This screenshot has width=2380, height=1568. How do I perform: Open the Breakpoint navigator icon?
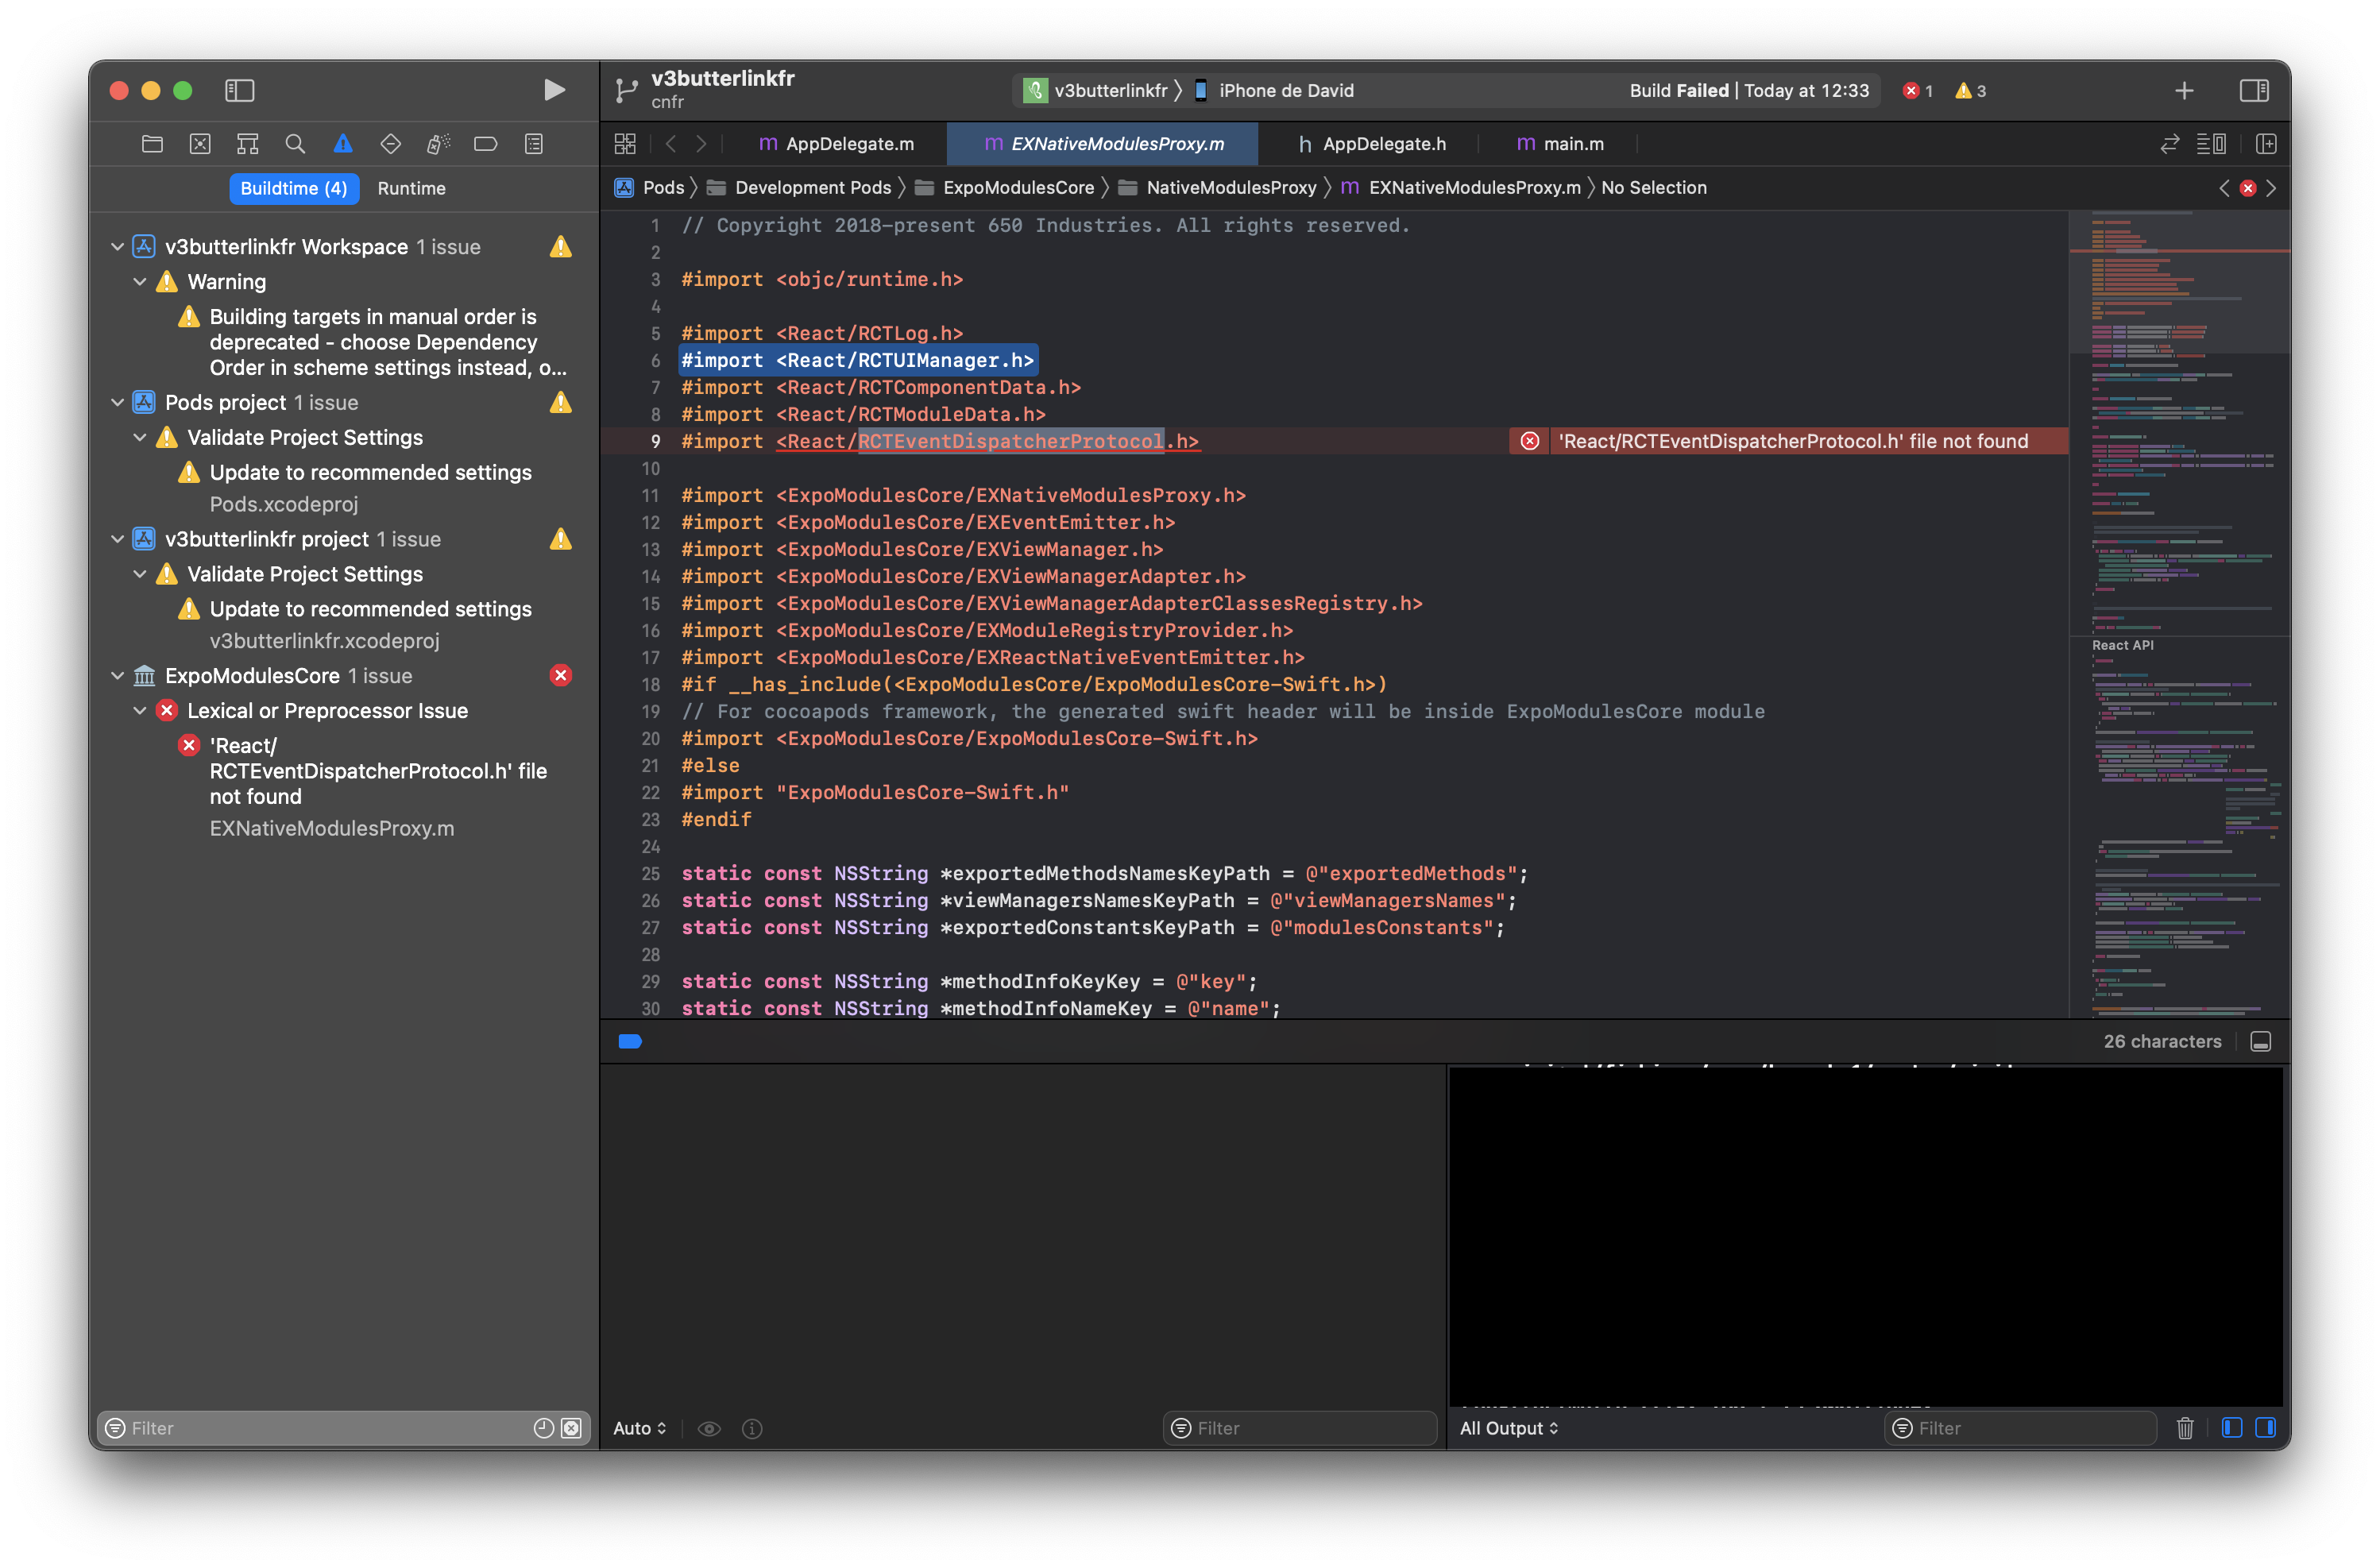pos(486,144)
